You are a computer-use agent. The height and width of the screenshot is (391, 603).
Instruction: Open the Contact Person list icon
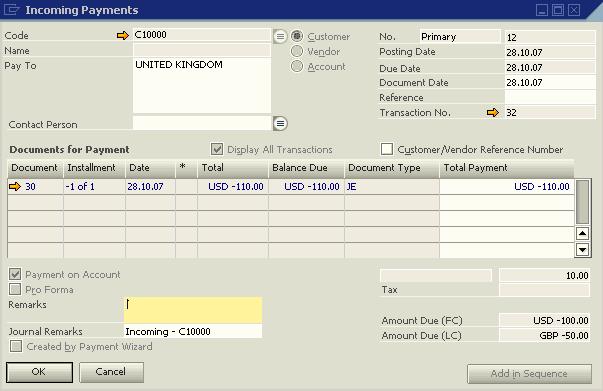click(x=280, y=123)
